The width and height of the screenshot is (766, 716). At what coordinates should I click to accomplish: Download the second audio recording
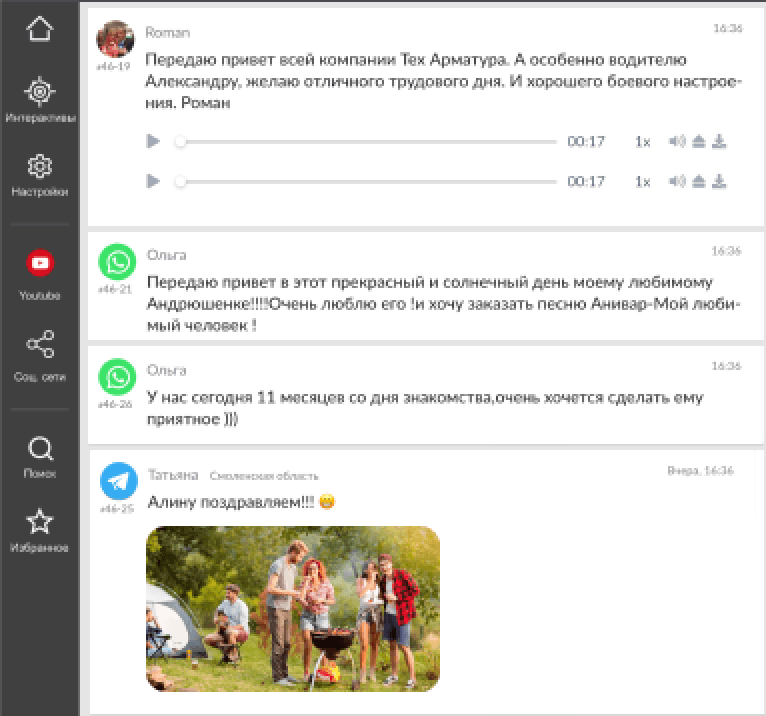719,182
